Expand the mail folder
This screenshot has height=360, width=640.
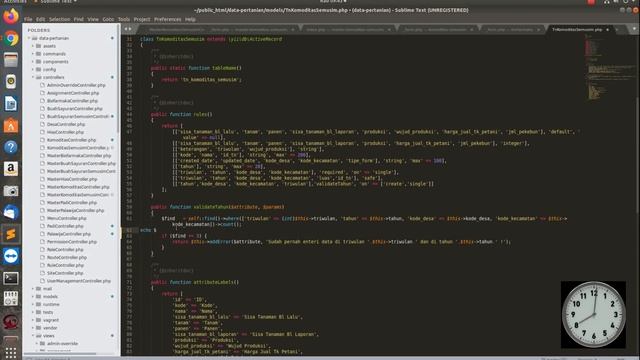[x=33, y=289]
